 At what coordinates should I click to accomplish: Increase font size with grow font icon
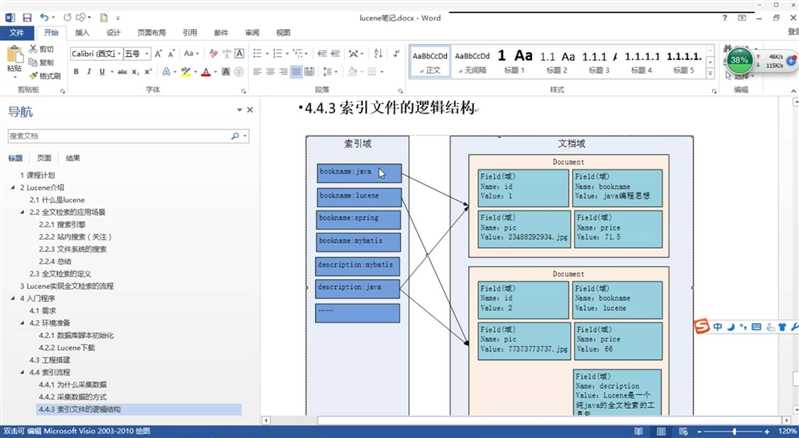pyautogui.click(x=158, y=53)
